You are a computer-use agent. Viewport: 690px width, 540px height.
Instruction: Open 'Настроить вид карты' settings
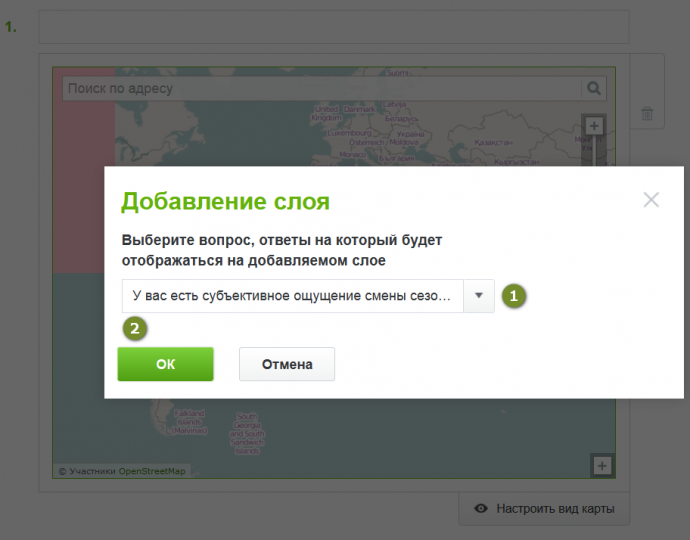click(555, 509)
